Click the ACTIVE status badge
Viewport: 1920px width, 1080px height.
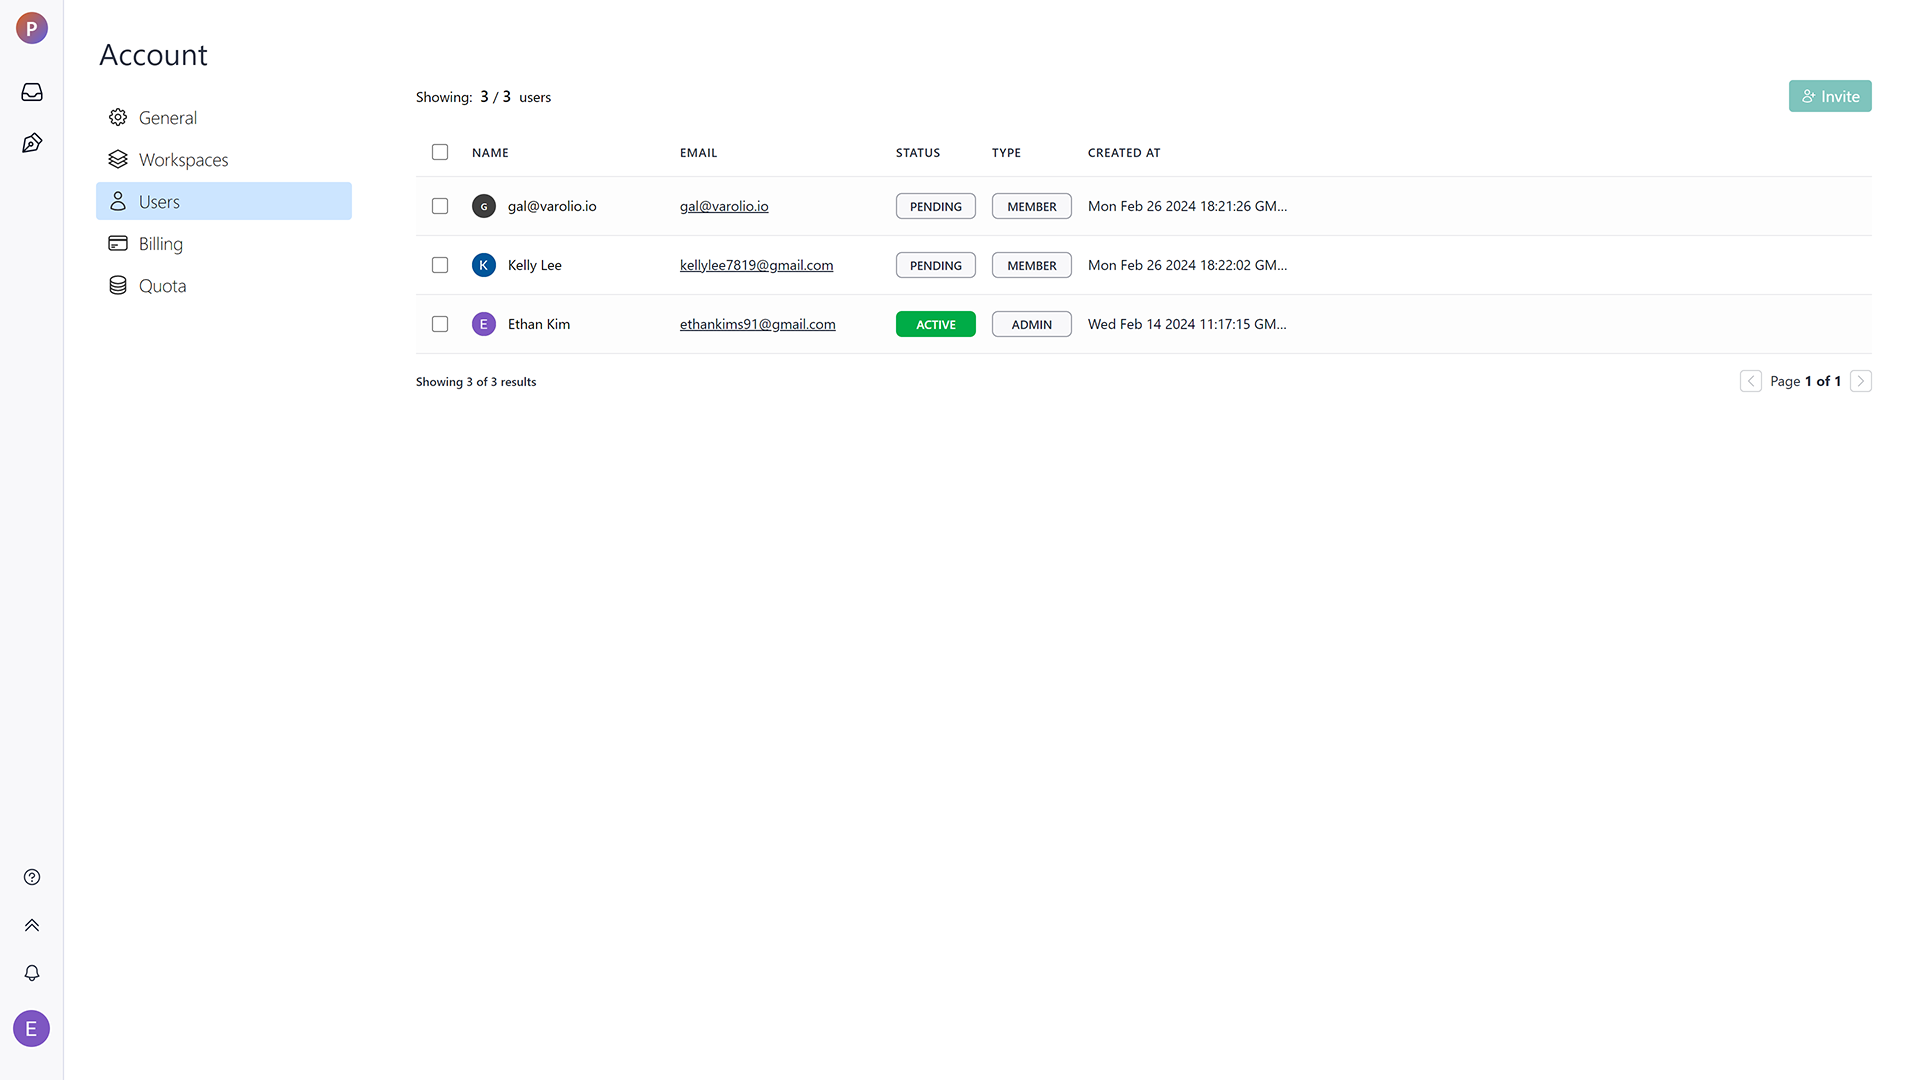point(935,324)
